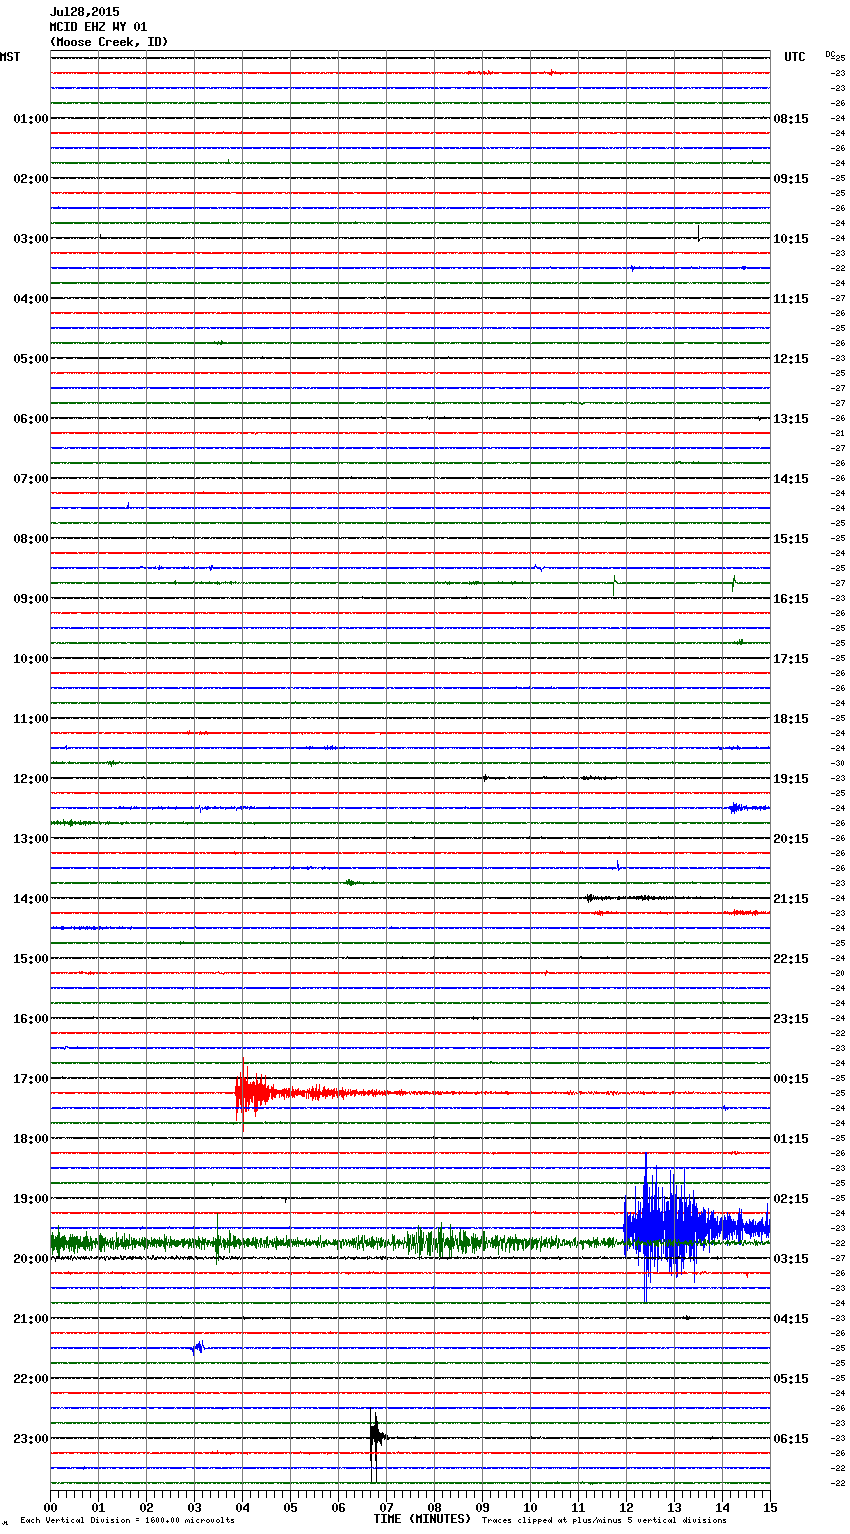
Task: Click the 18:15 UTC time label
Action: click(791, 718)
